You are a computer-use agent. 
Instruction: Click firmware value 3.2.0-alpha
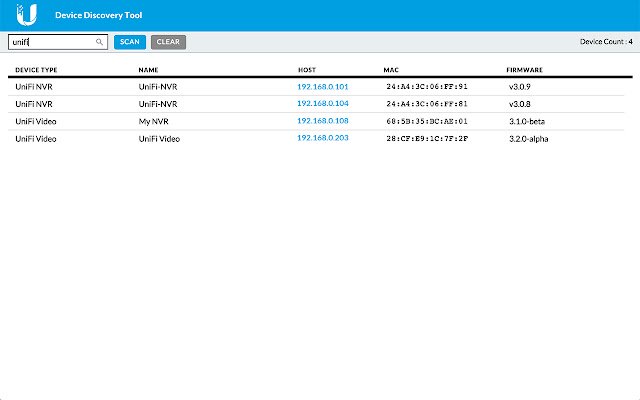coord(529,139)
